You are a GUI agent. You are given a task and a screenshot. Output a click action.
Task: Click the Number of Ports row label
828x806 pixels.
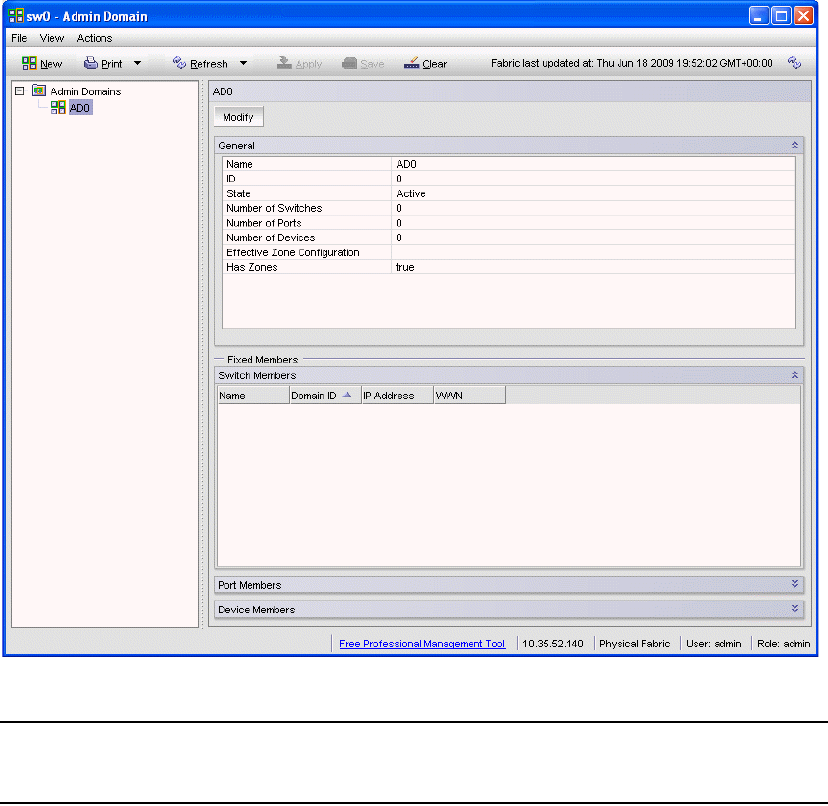264,223
